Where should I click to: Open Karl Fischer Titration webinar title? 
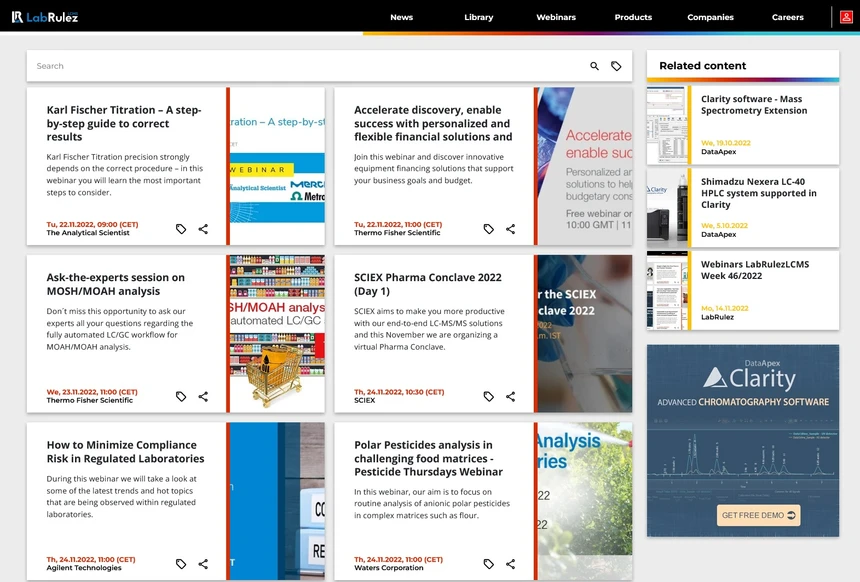point(124,123)
